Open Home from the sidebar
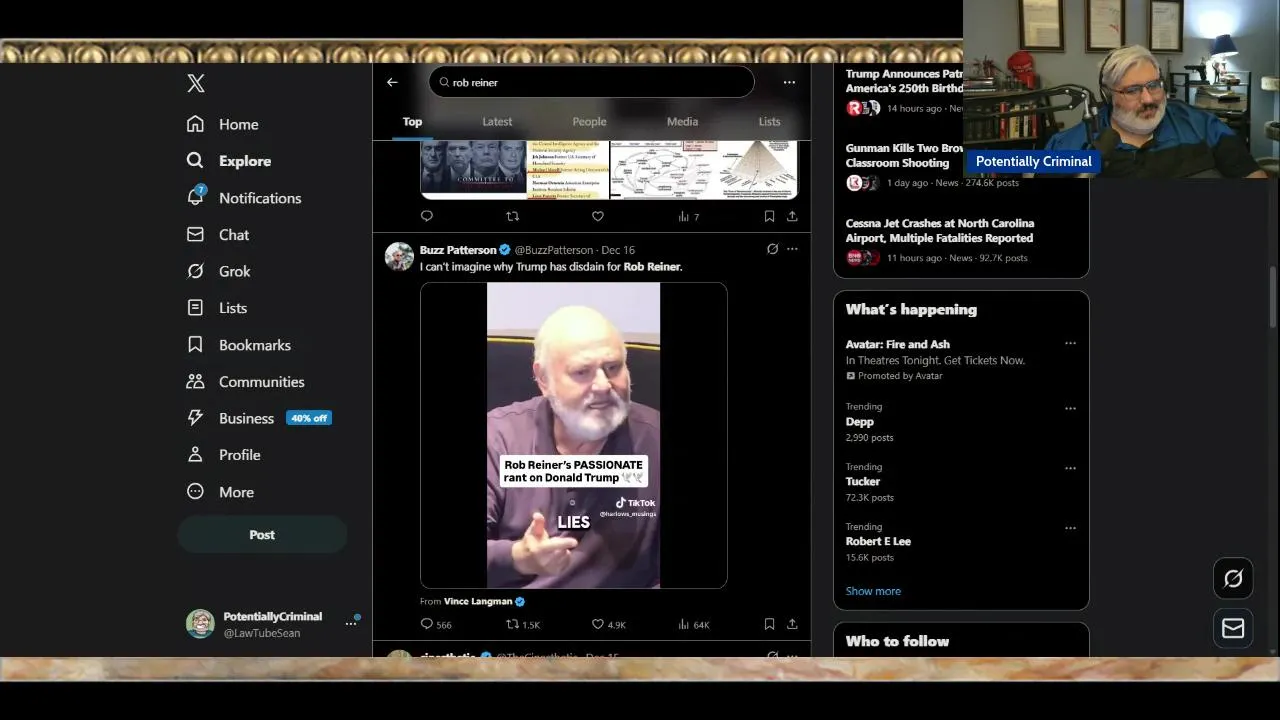The width and height of the screenshot is (1280, 720). (223, 124)
